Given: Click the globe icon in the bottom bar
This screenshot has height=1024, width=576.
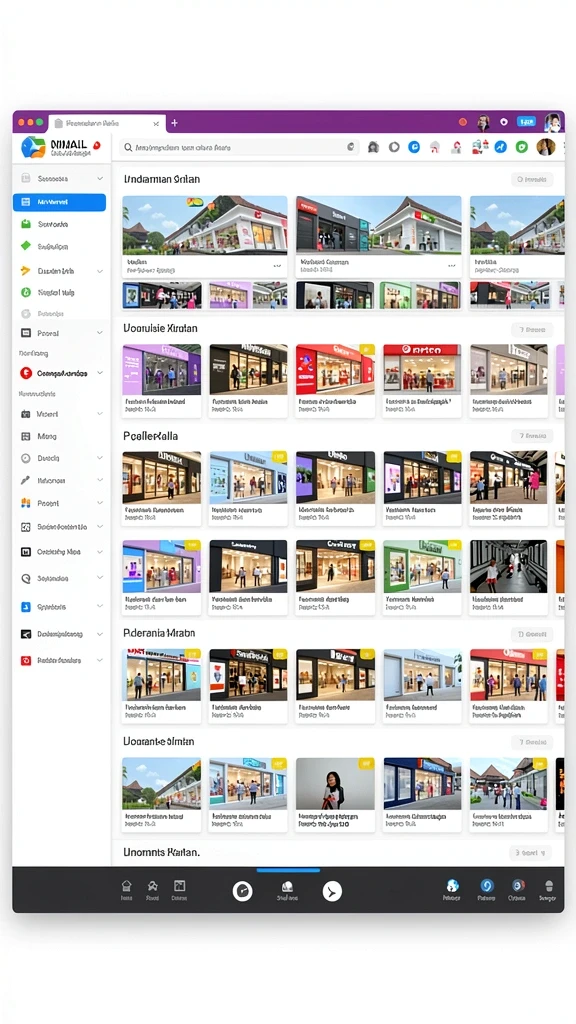Looking at the screenshot, I should click(452, 886).
